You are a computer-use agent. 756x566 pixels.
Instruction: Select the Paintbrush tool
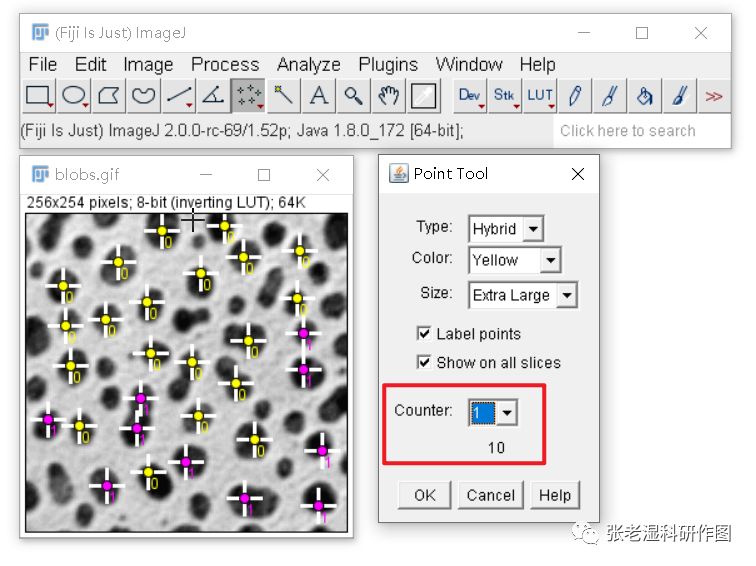pyautogui.click(x=609, y=96)
